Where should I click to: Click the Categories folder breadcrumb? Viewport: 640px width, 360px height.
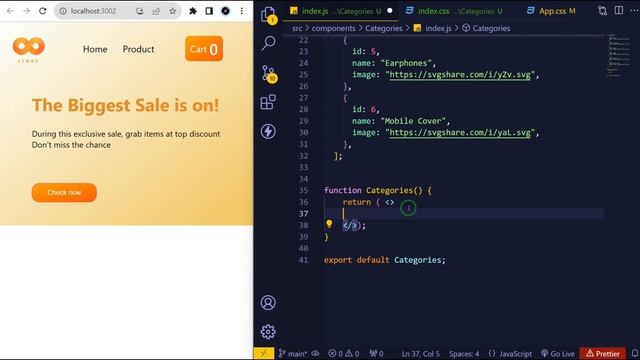(384, 28)
